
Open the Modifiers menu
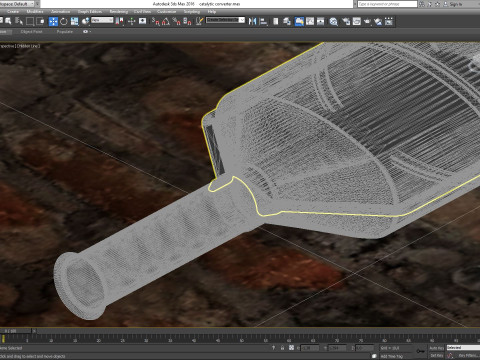[35, 12]
